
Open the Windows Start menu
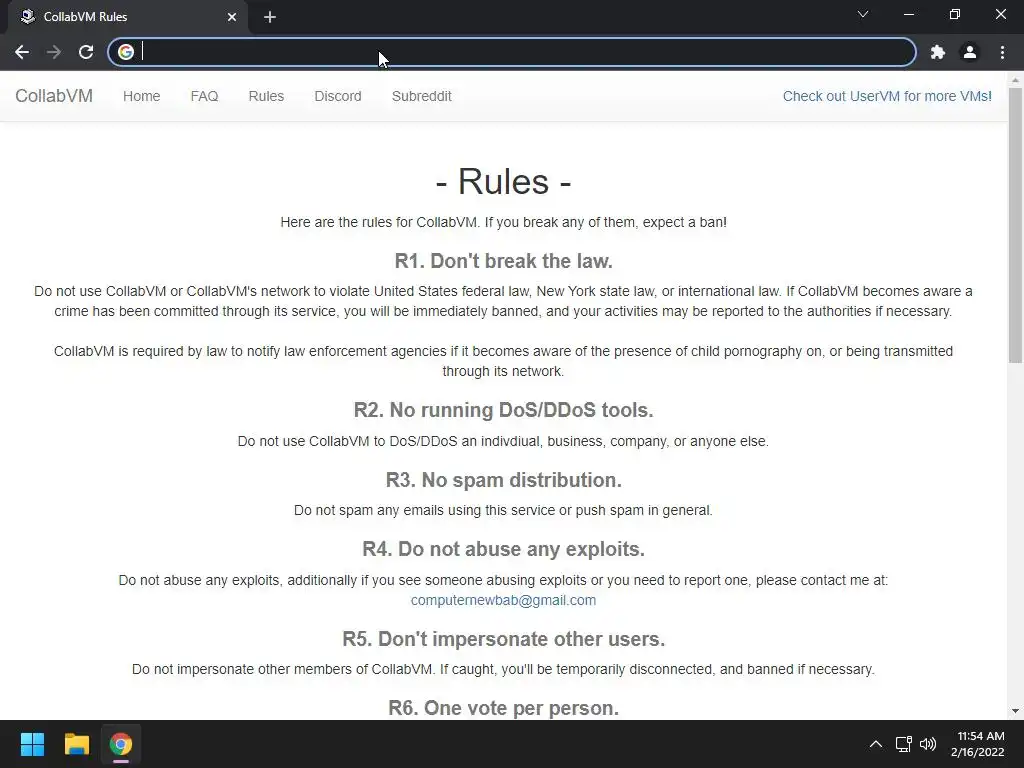[x=32, y=744]
